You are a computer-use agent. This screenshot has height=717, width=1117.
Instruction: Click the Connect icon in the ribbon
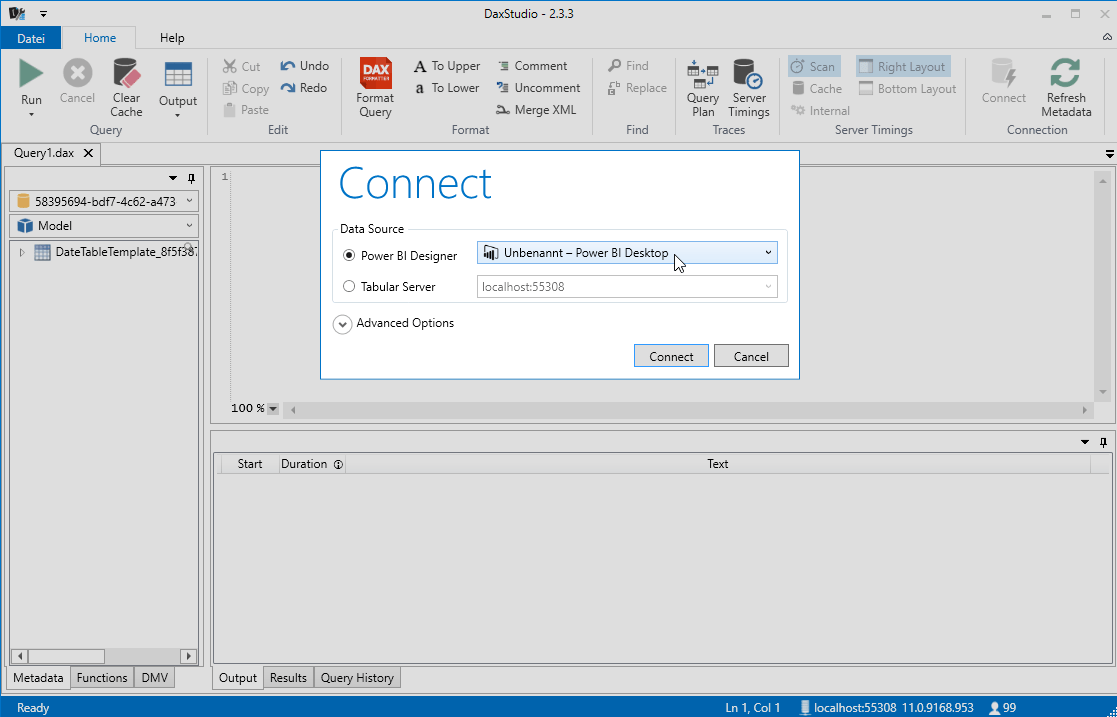[1004, 73]
